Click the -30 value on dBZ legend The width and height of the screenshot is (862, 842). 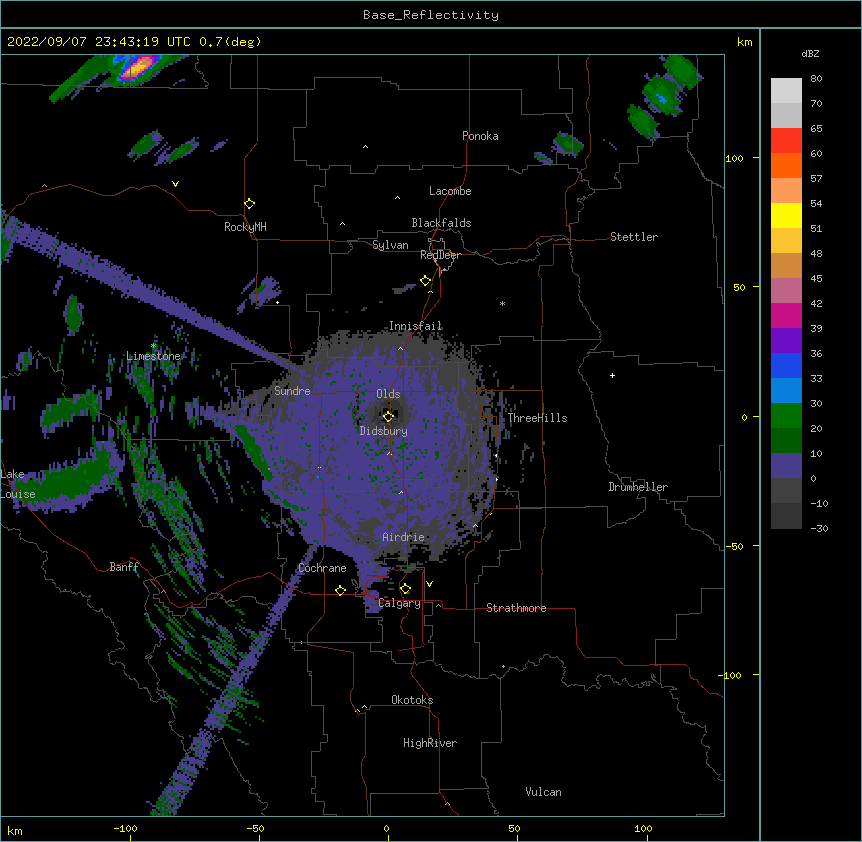pos(819,529)
